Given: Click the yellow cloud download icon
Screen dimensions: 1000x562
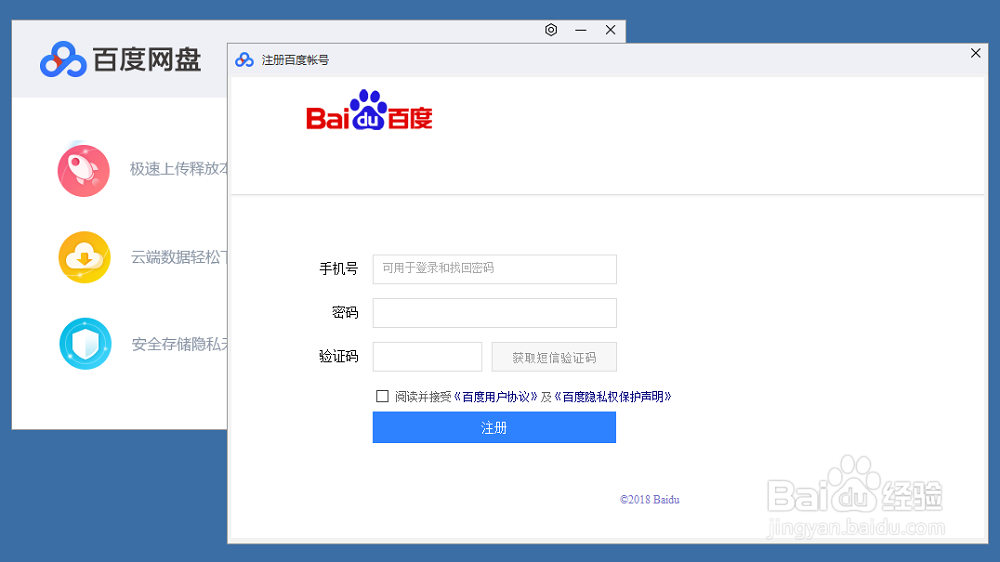Looking at the screenshot, I should point(84,257).
